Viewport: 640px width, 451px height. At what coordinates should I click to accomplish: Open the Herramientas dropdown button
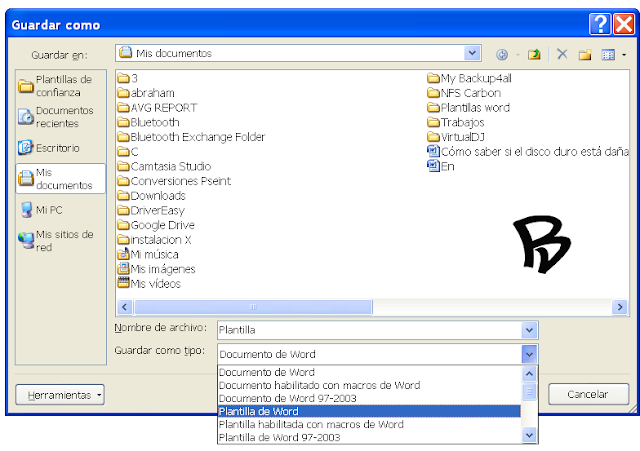pos(60,395)
